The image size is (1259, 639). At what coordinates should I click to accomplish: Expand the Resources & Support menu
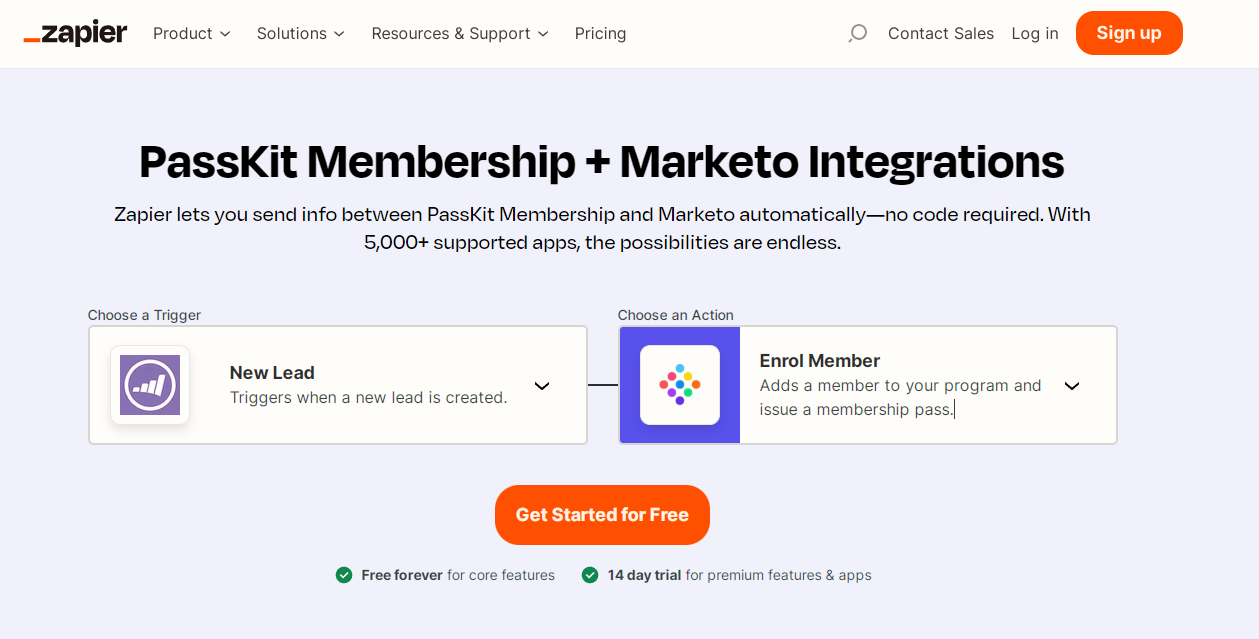point(460,34)
